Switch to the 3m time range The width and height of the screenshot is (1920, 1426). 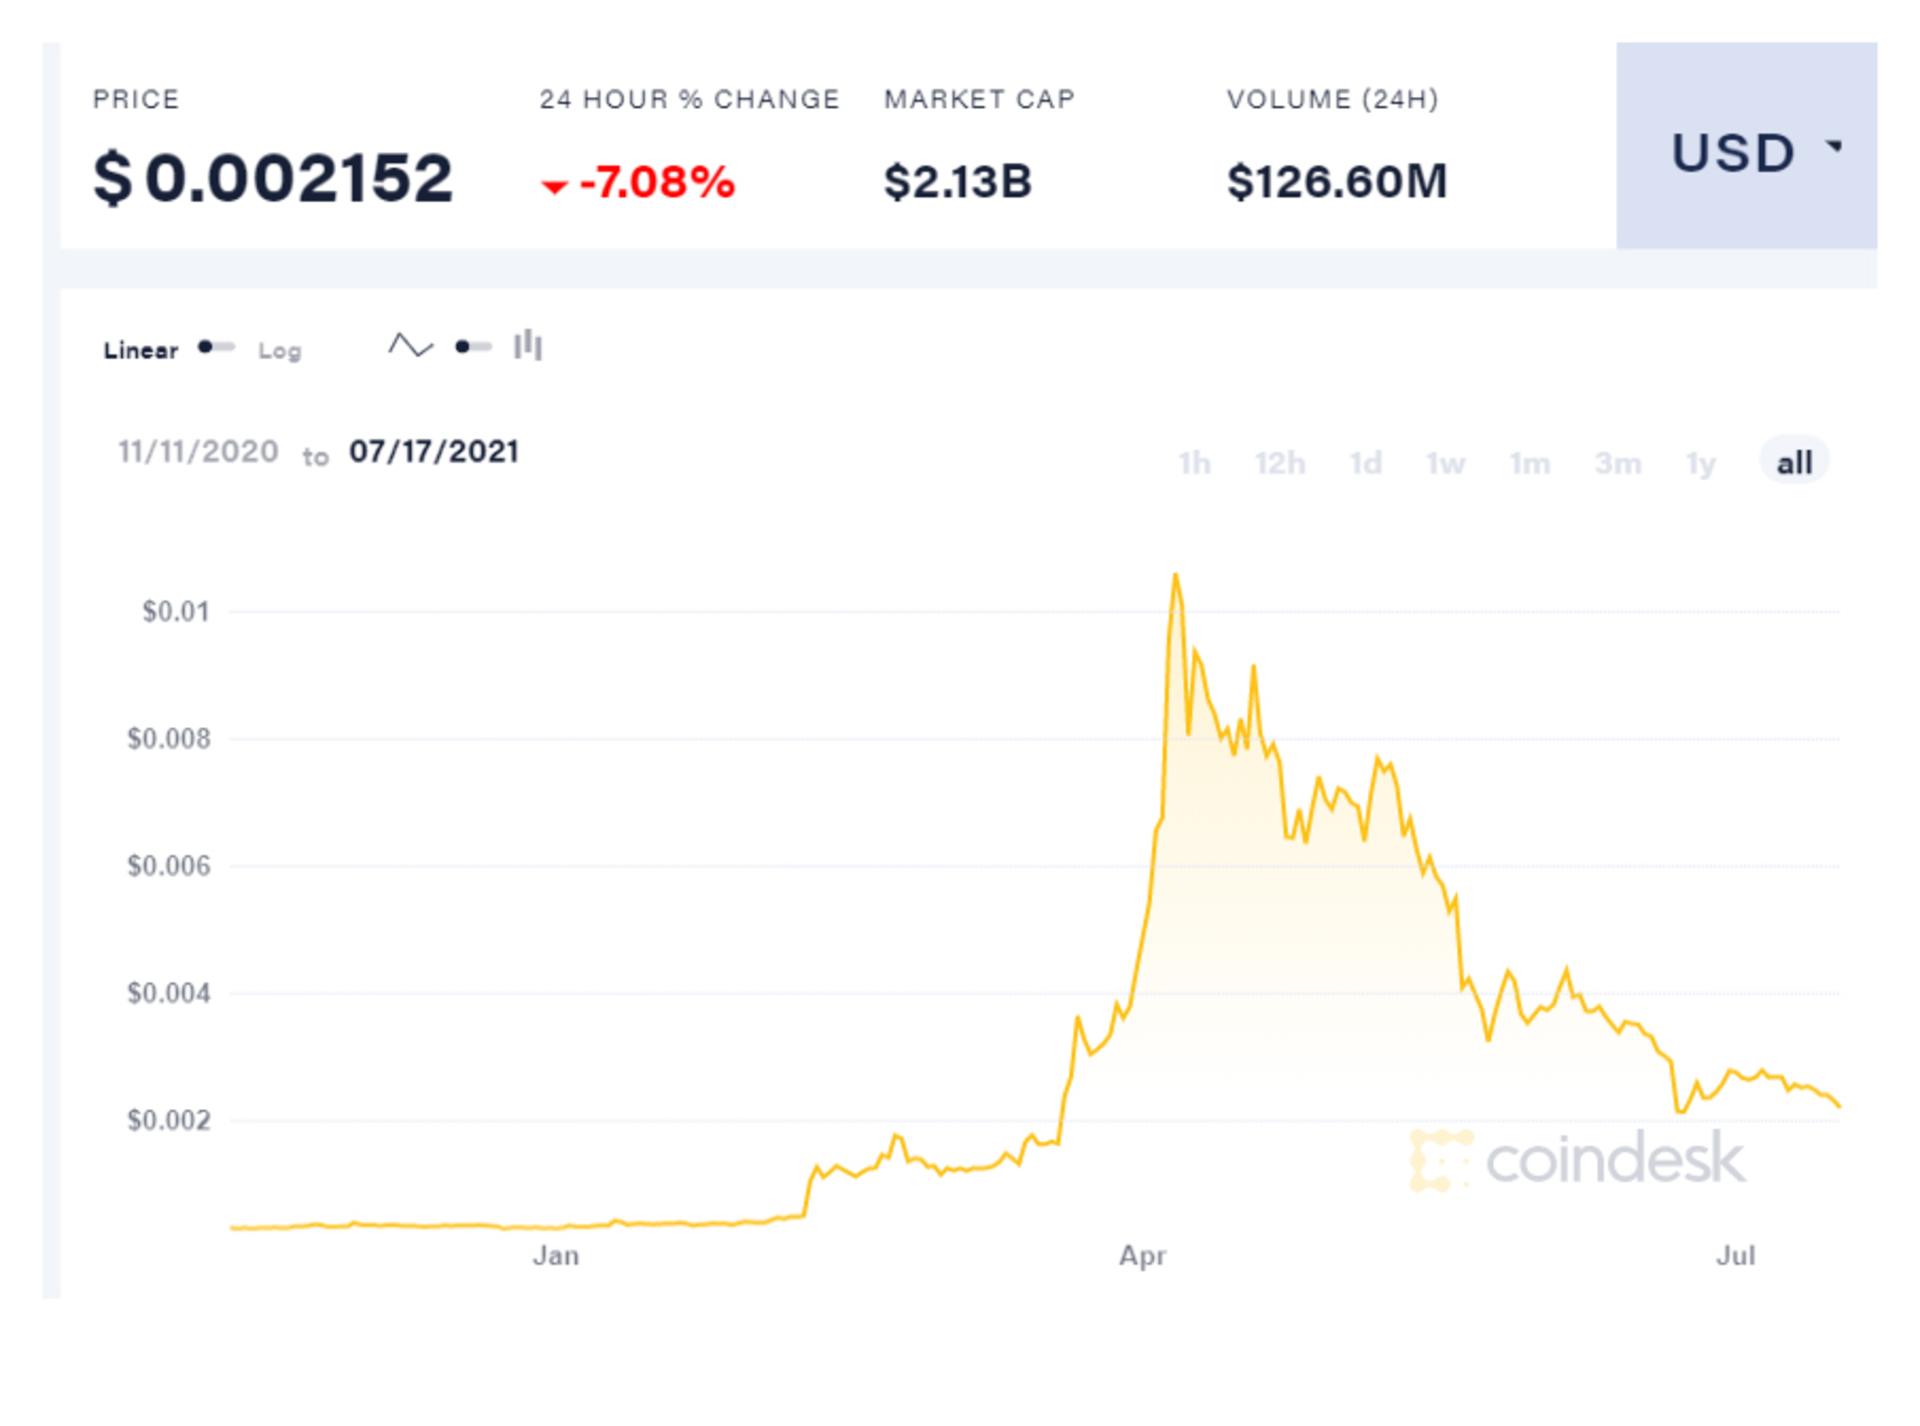(x=1617, y=463)
